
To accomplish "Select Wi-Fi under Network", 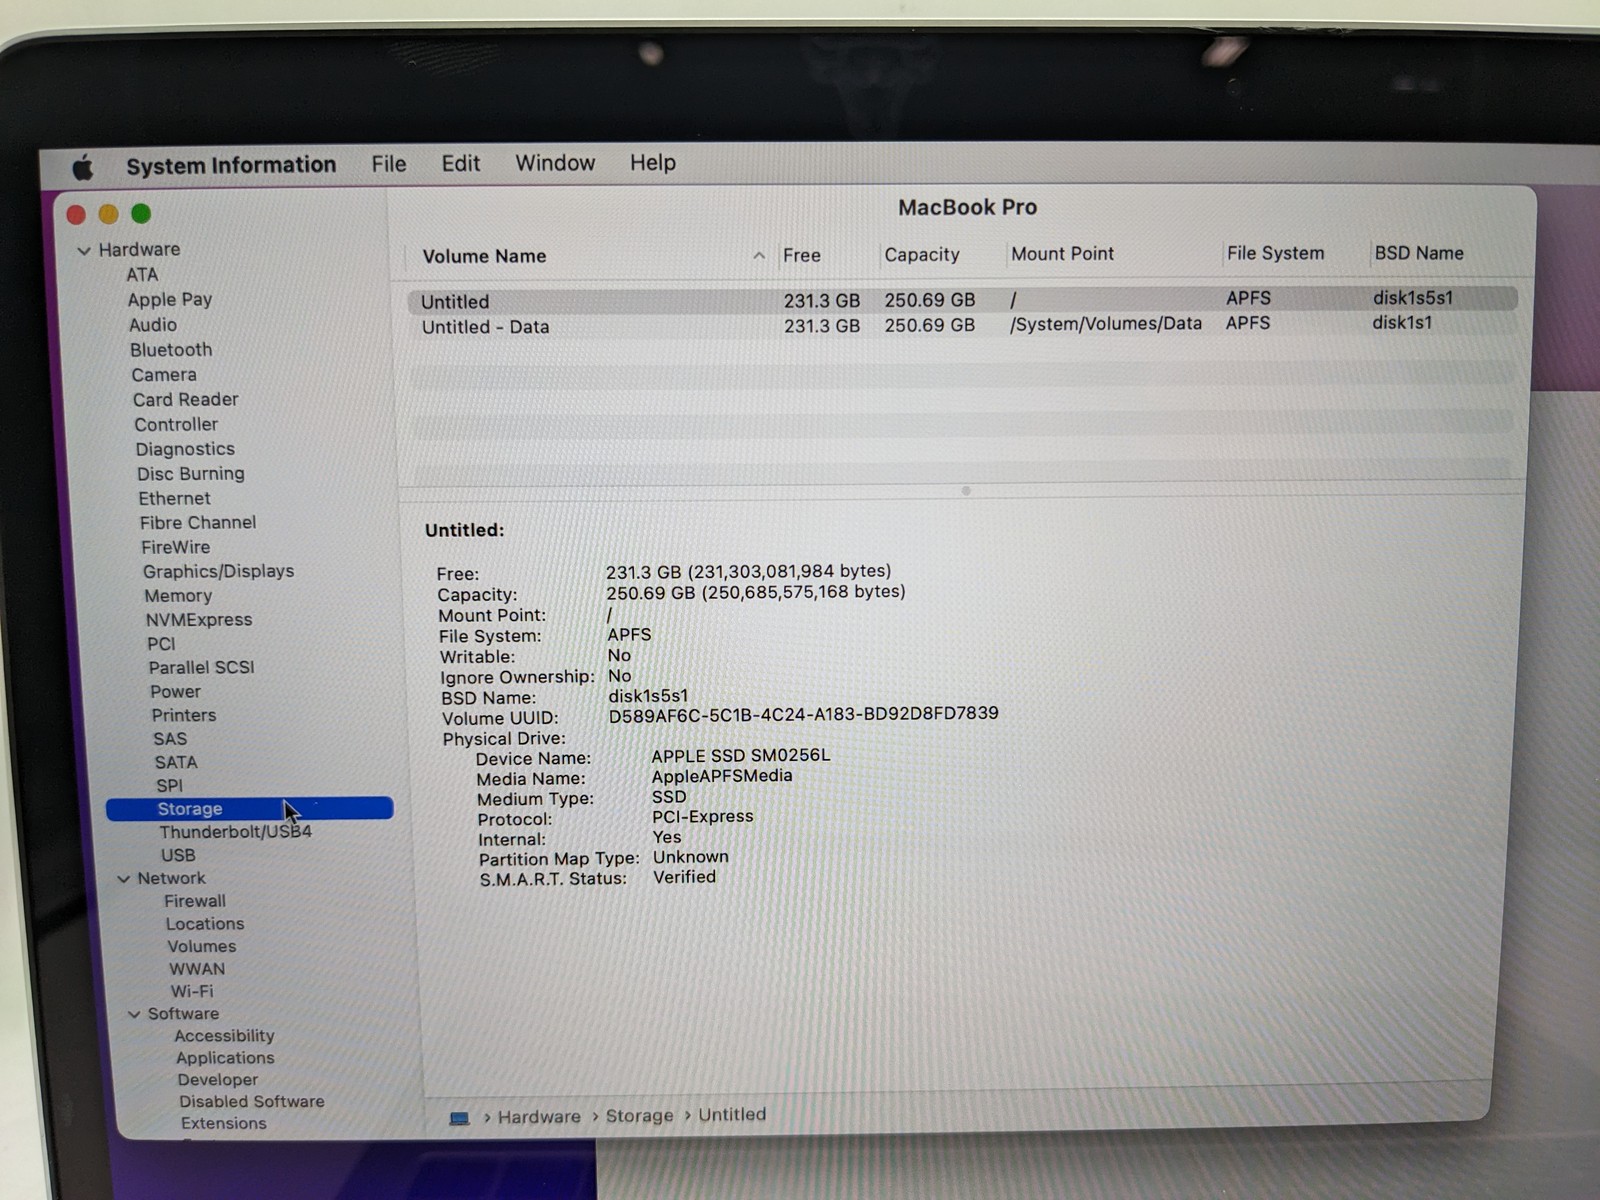I will pos(192,991).
